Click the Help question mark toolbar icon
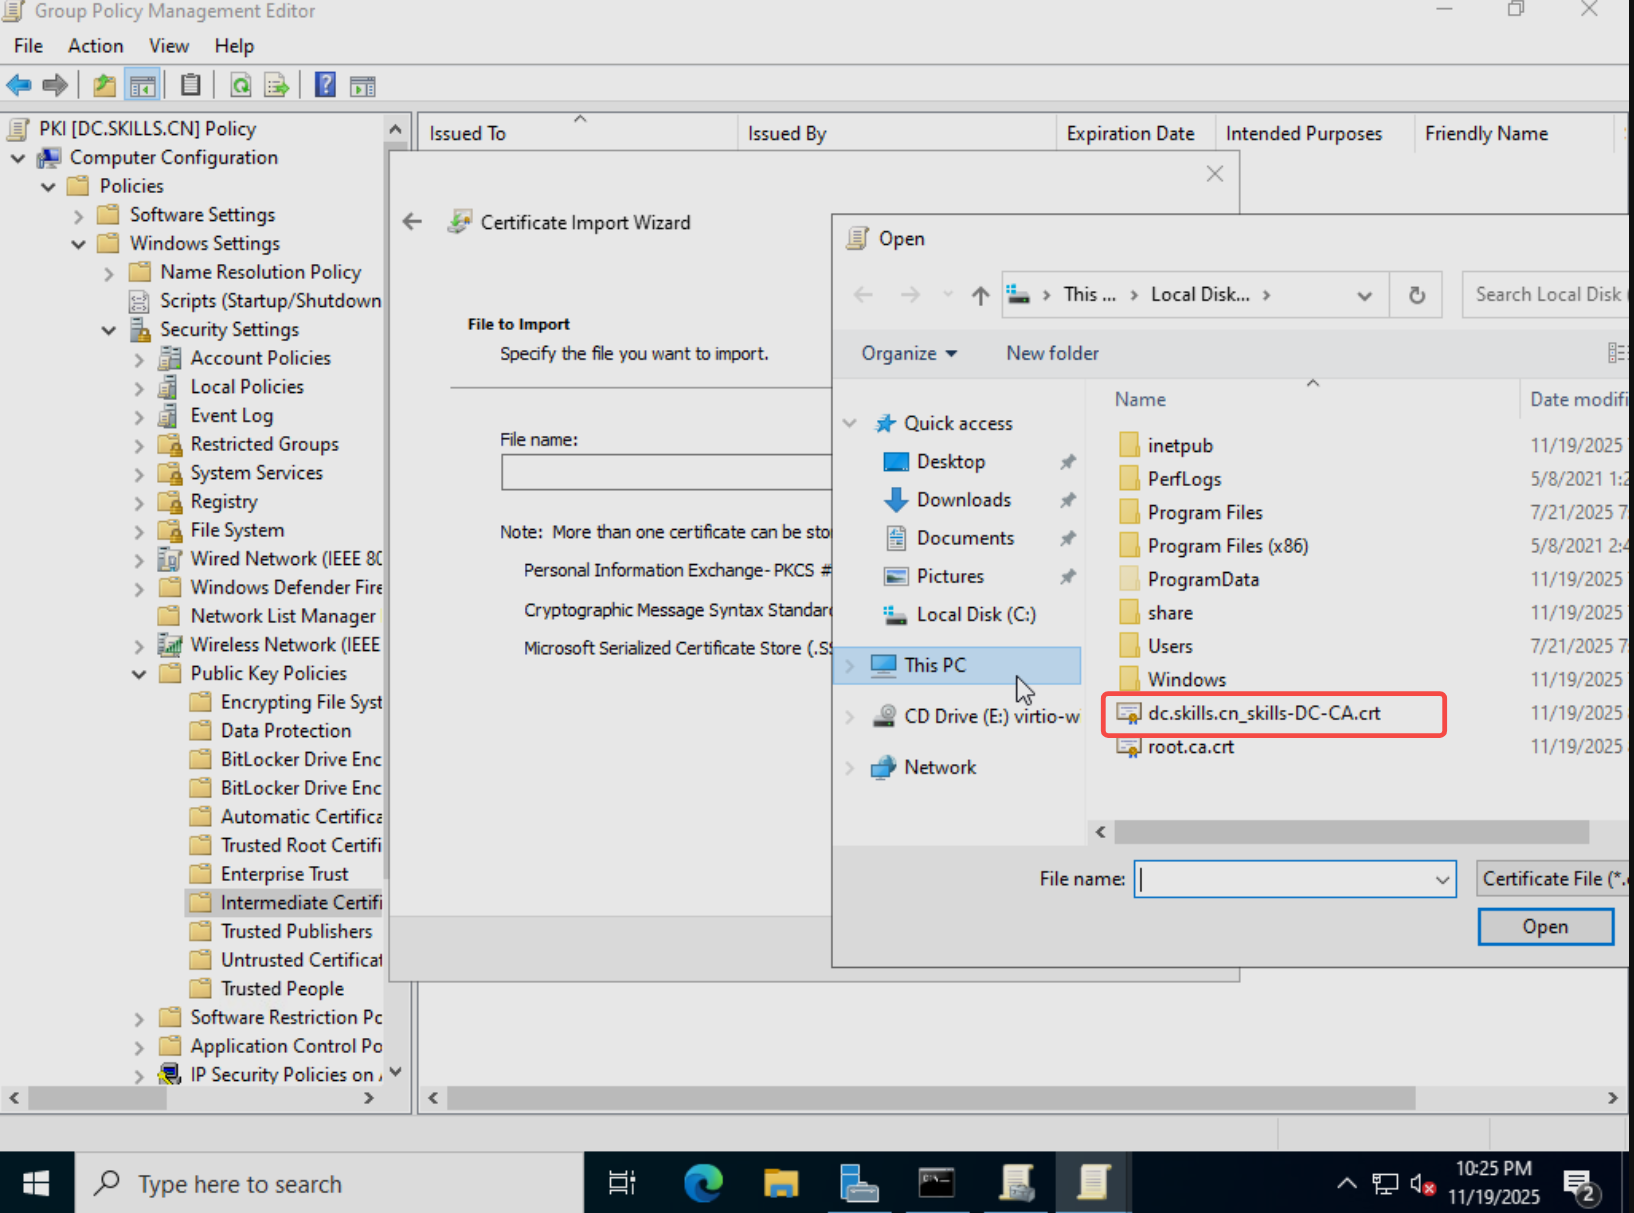 pos(325,86)
